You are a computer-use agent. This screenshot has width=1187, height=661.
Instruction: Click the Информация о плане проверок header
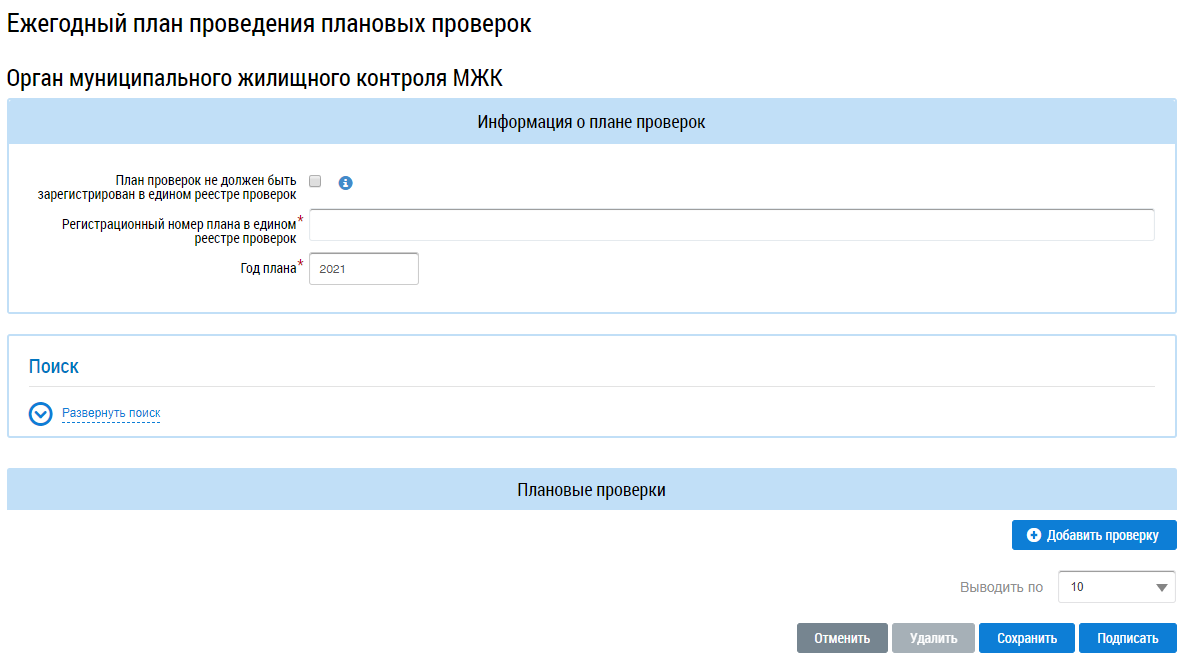click(591, 122)
